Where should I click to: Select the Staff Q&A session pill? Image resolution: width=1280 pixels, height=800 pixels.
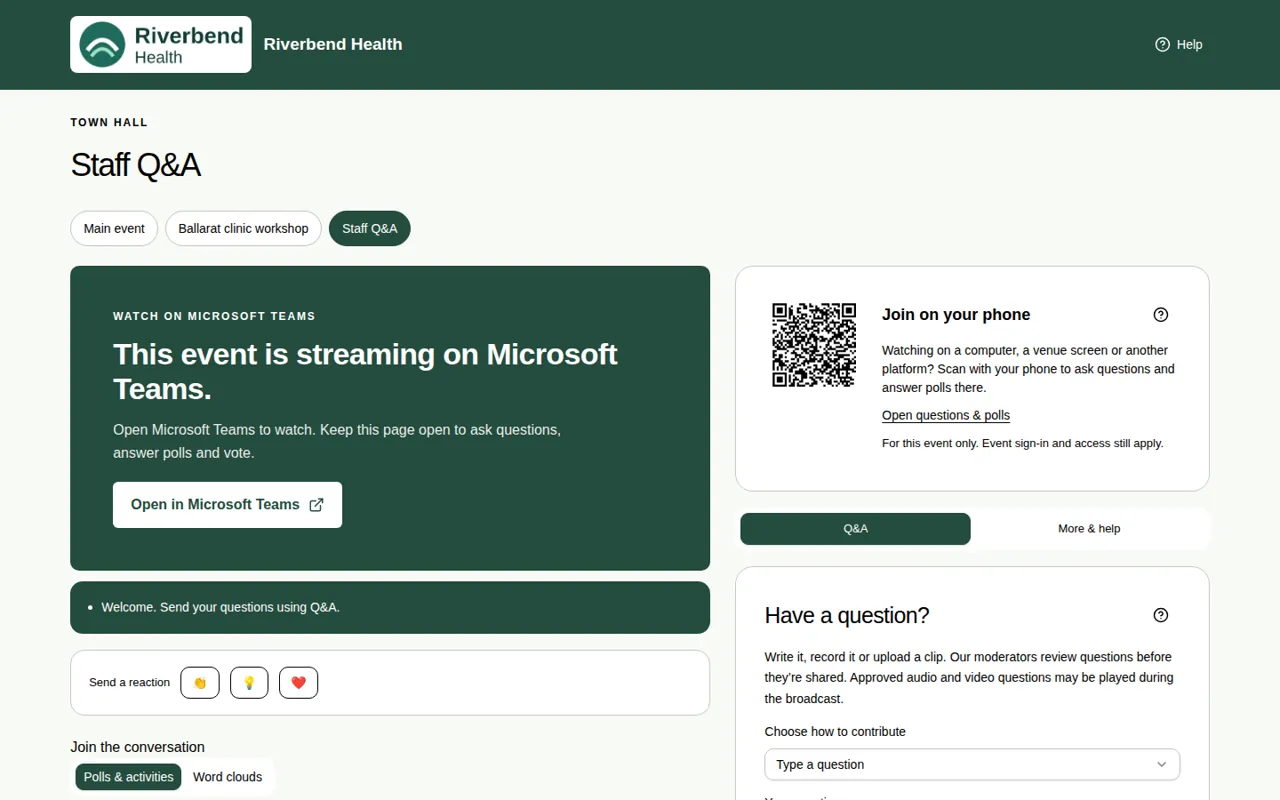click(370, 228)
